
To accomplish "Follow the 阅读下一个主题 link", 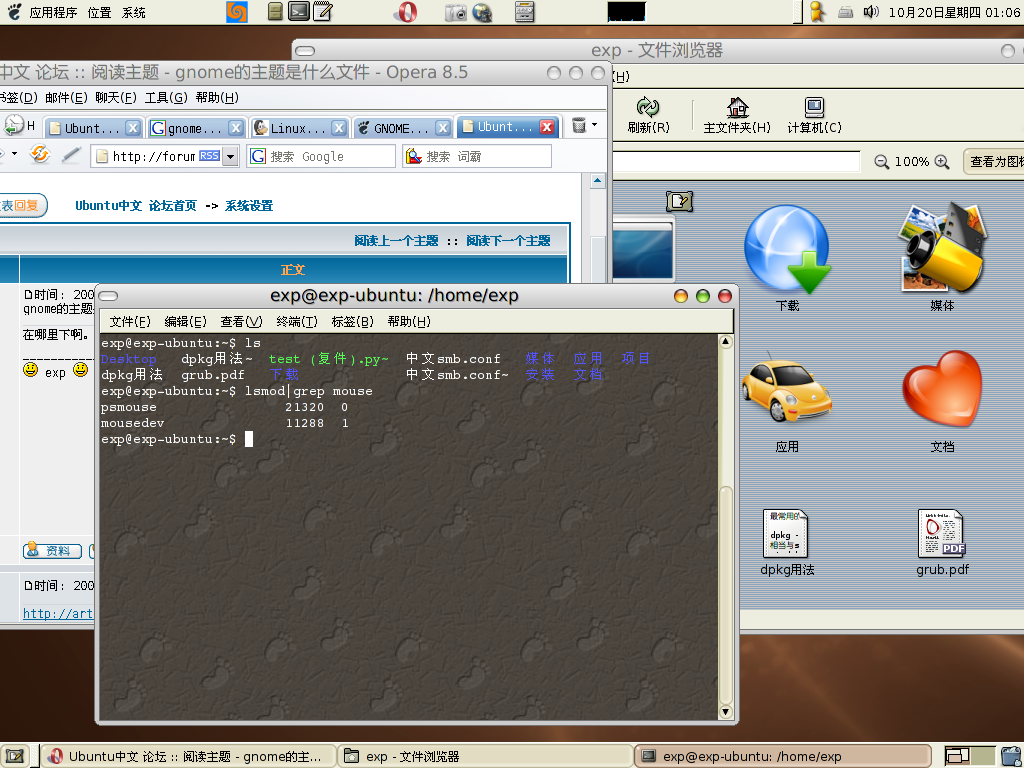I will [508, 241].
